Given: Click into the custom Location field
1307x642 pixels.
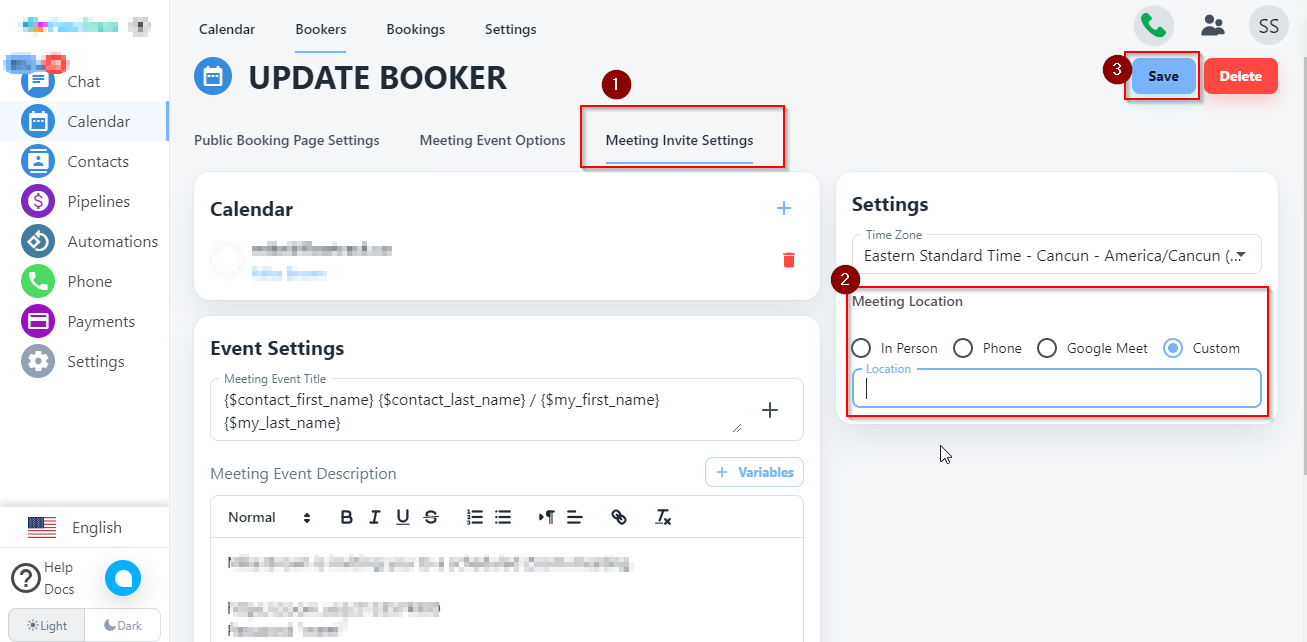Looking at the screenshot, I should click(x=1056, y=390).
